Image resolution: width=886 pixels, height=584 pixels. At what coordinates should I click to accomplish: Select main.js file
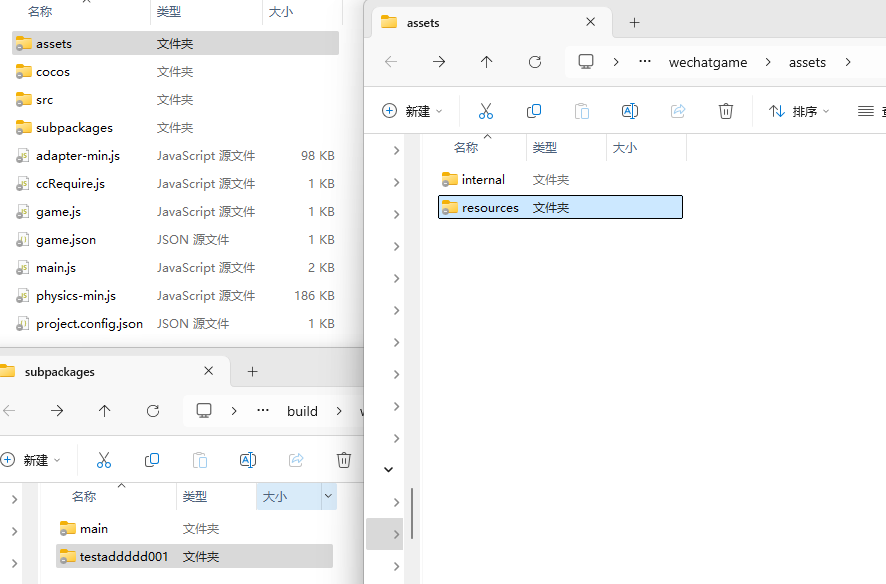175,268
